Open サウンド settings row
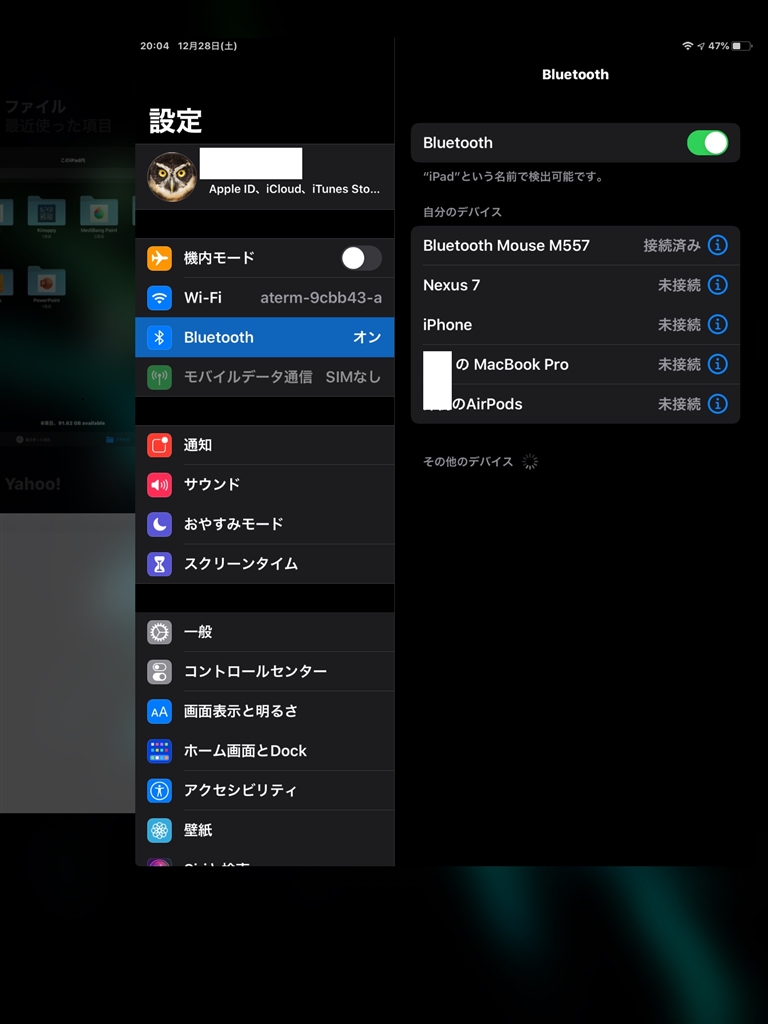This screenshot has width=768, height=1024. click(264, 485)
